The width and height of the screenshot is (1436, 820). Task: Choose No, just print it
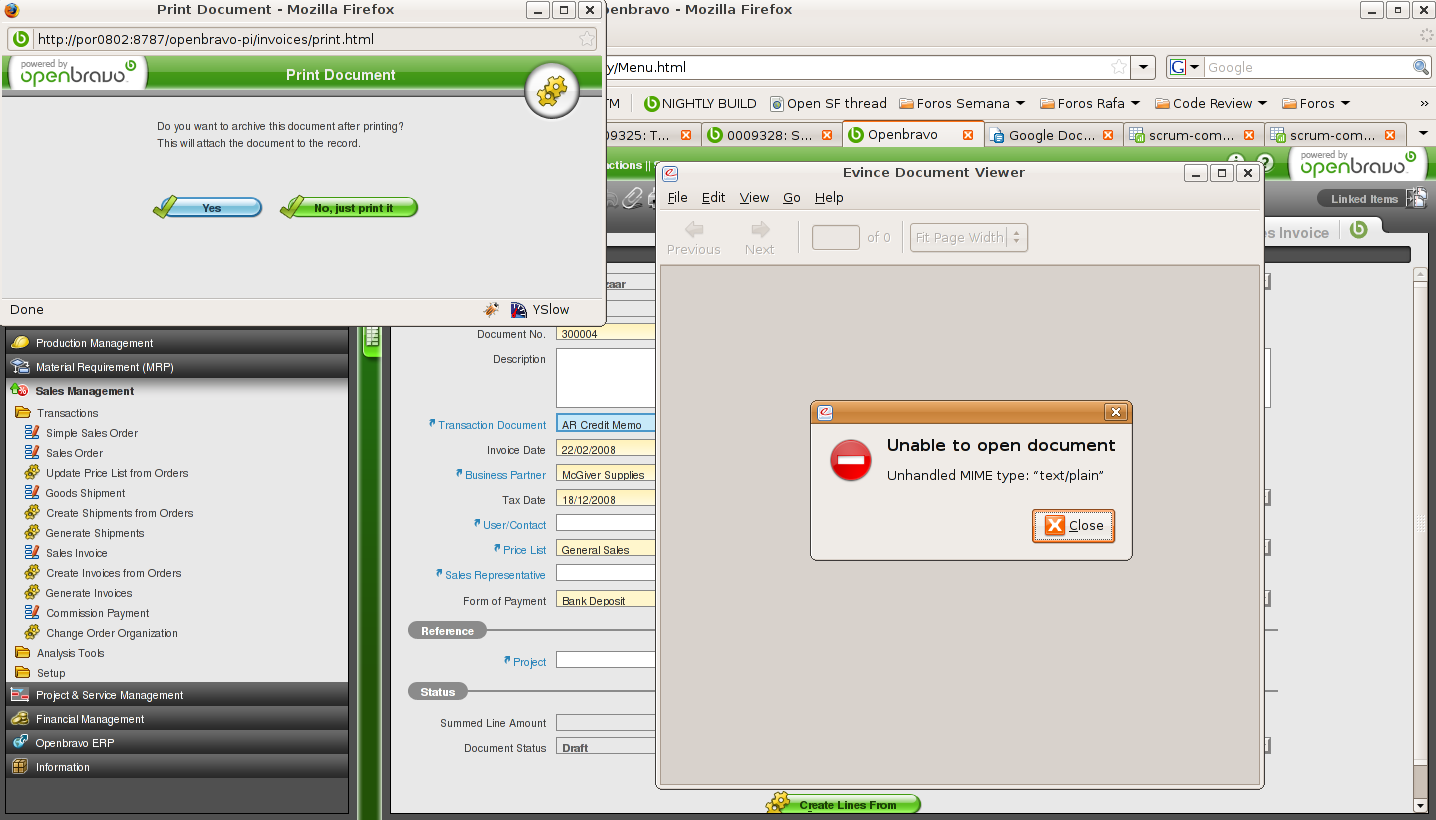pos(349,207)
